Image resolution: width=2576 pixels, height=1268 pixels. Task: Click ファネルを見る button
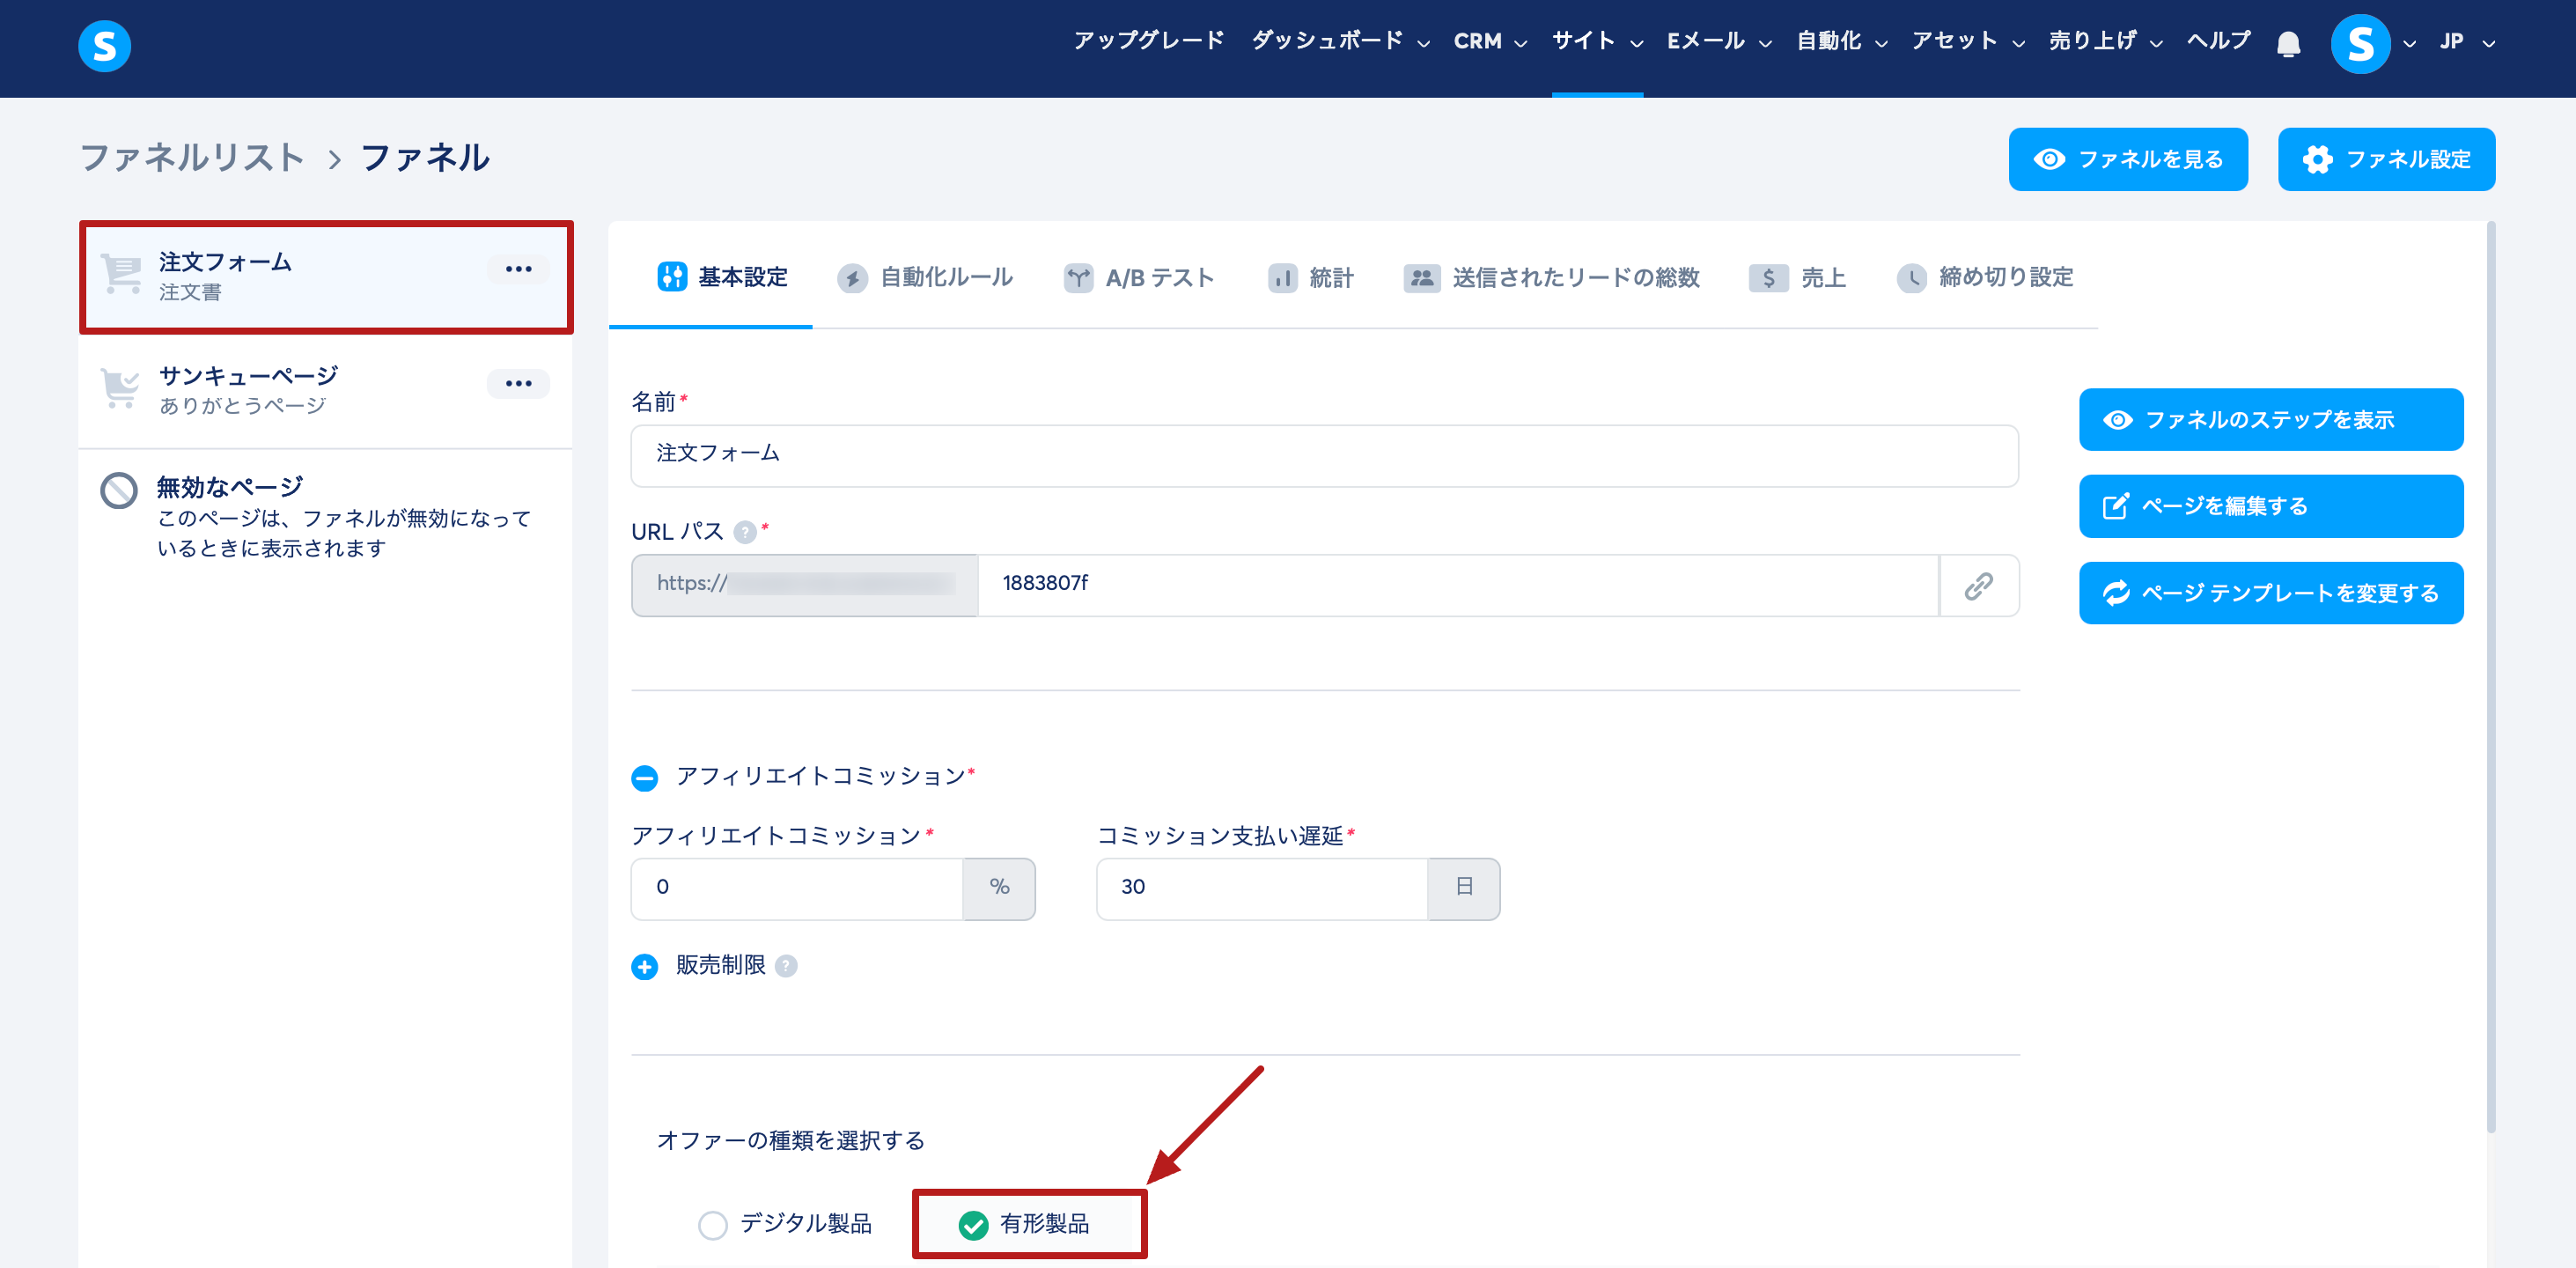2127,160
